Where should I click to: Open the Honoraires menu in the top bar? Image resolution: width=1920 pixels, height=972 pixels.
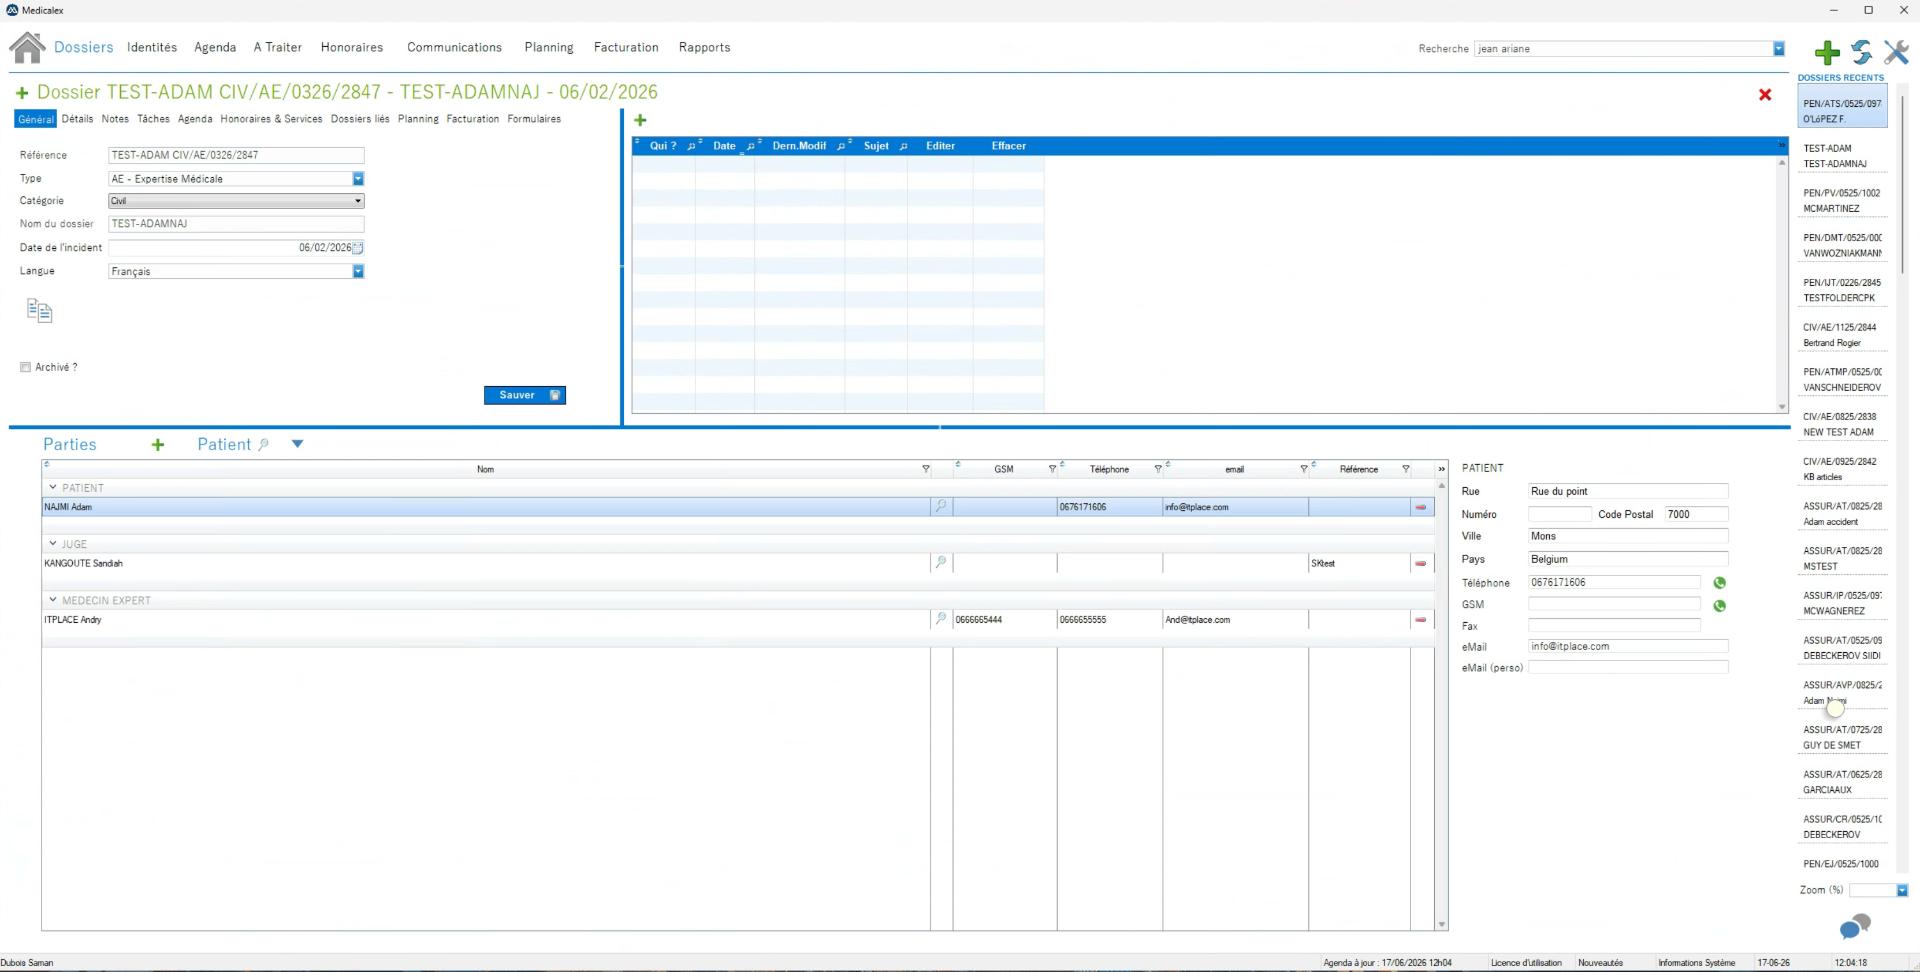coord(352,47)
